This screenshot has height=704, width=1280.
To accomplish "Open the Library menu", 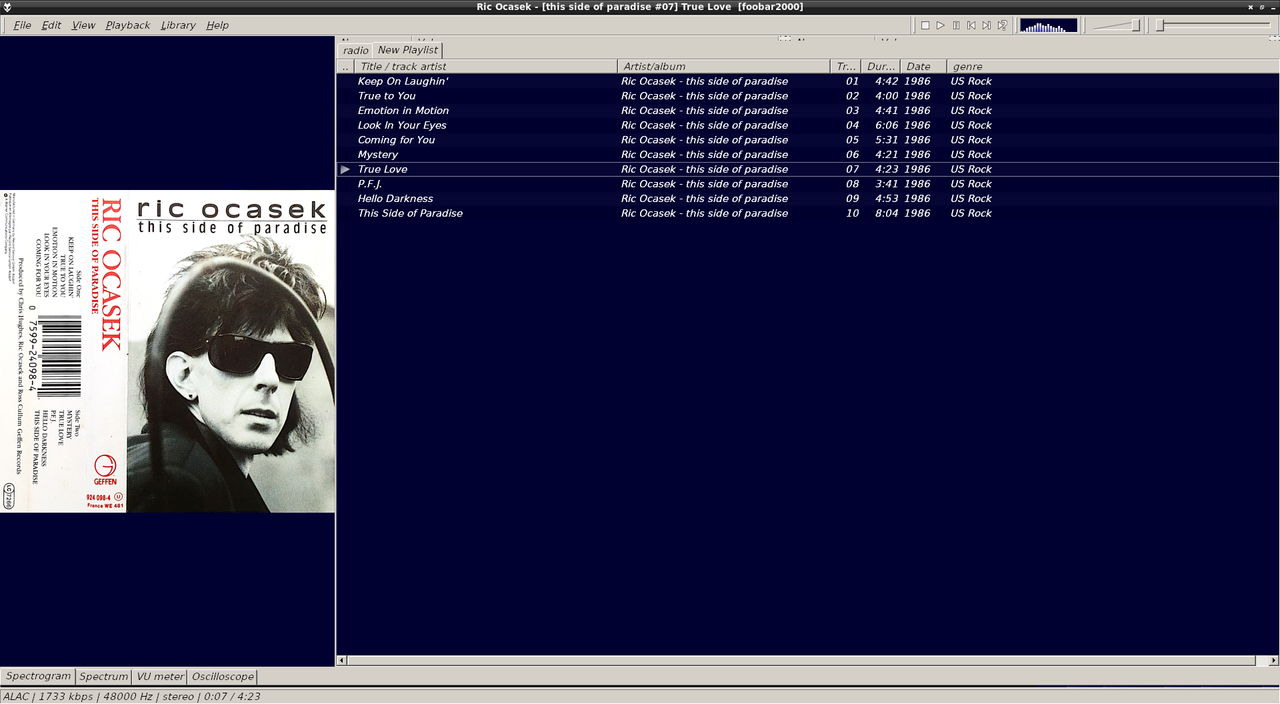I will [178, 25].
